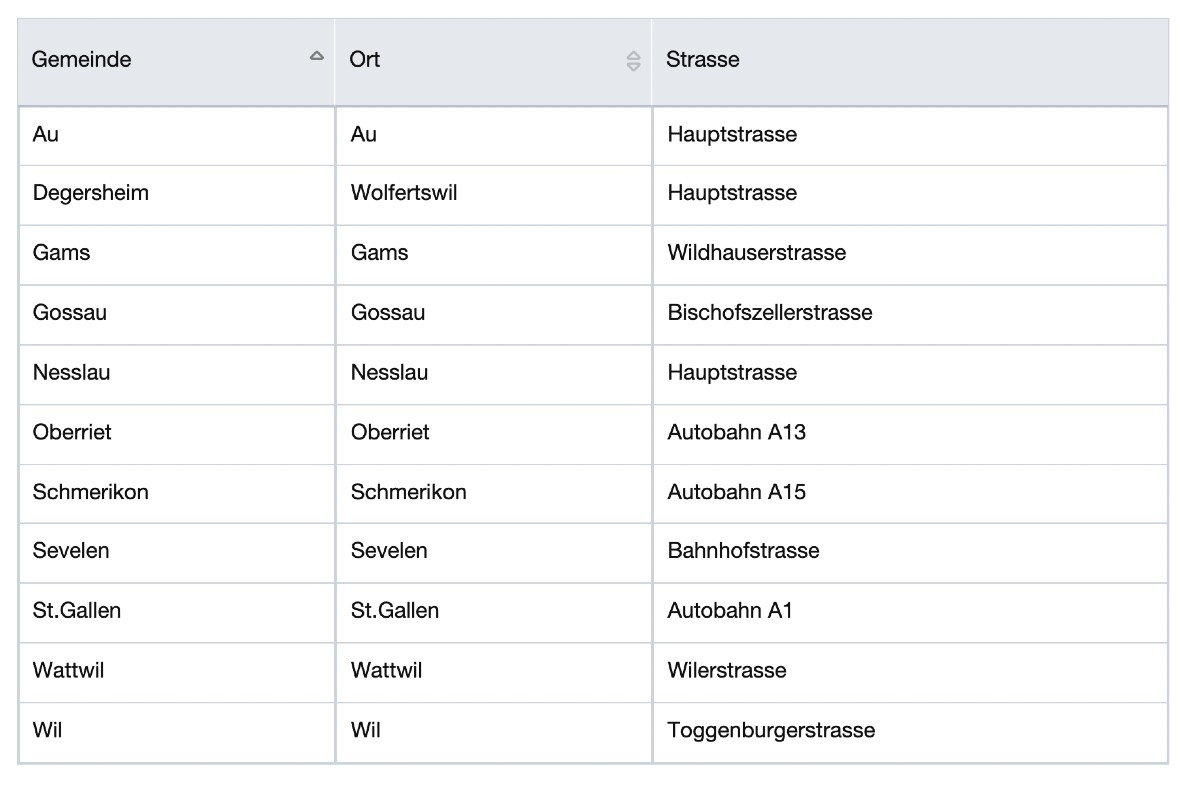
Task: Select the Wildhauserstrasse street cell
Action: [757, 253]
